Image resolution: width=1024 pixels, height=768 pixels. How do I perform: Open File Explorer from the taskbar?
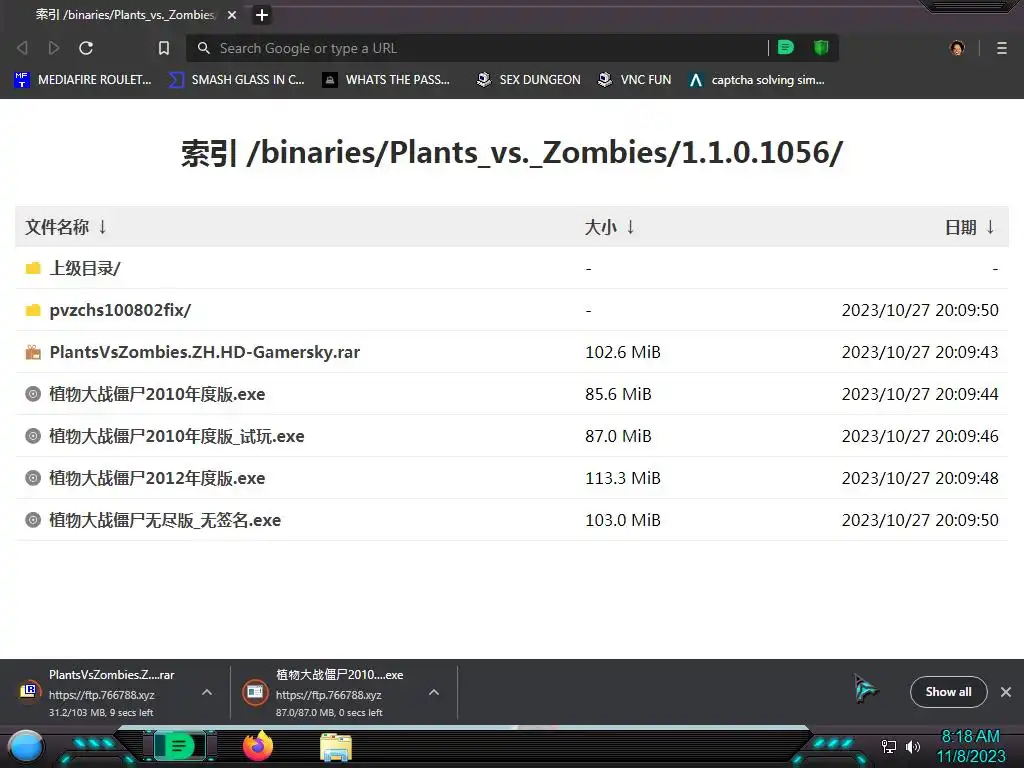[x=336, y=747]
